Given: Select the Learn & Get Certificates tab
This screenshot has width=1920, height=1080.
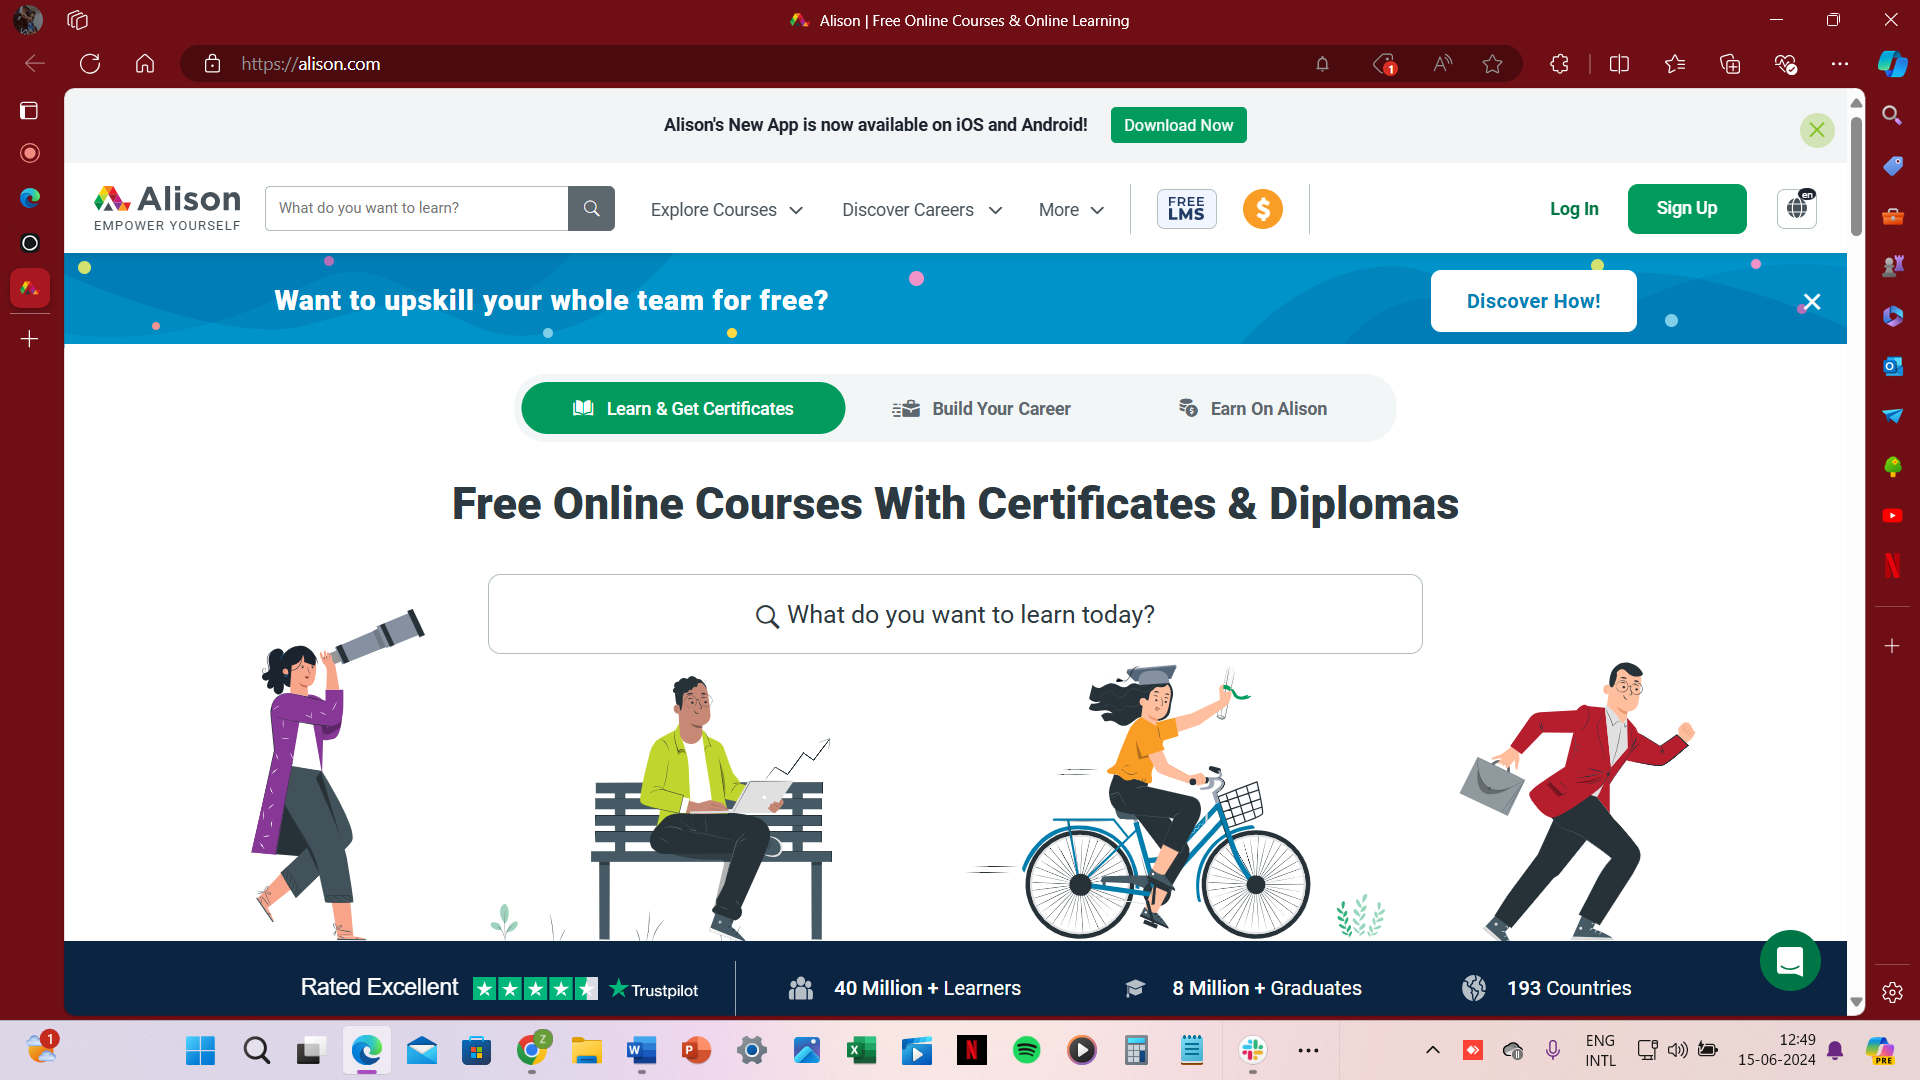Looking at the screenshot, I should pos(683,407).
